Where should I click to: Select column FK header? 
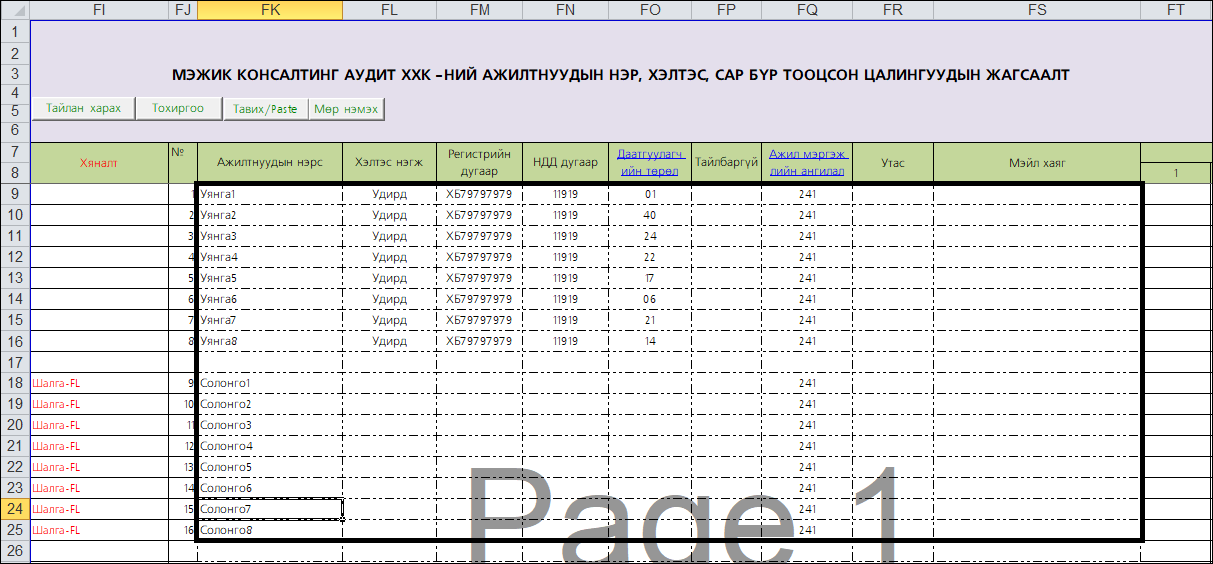[270, 10]
